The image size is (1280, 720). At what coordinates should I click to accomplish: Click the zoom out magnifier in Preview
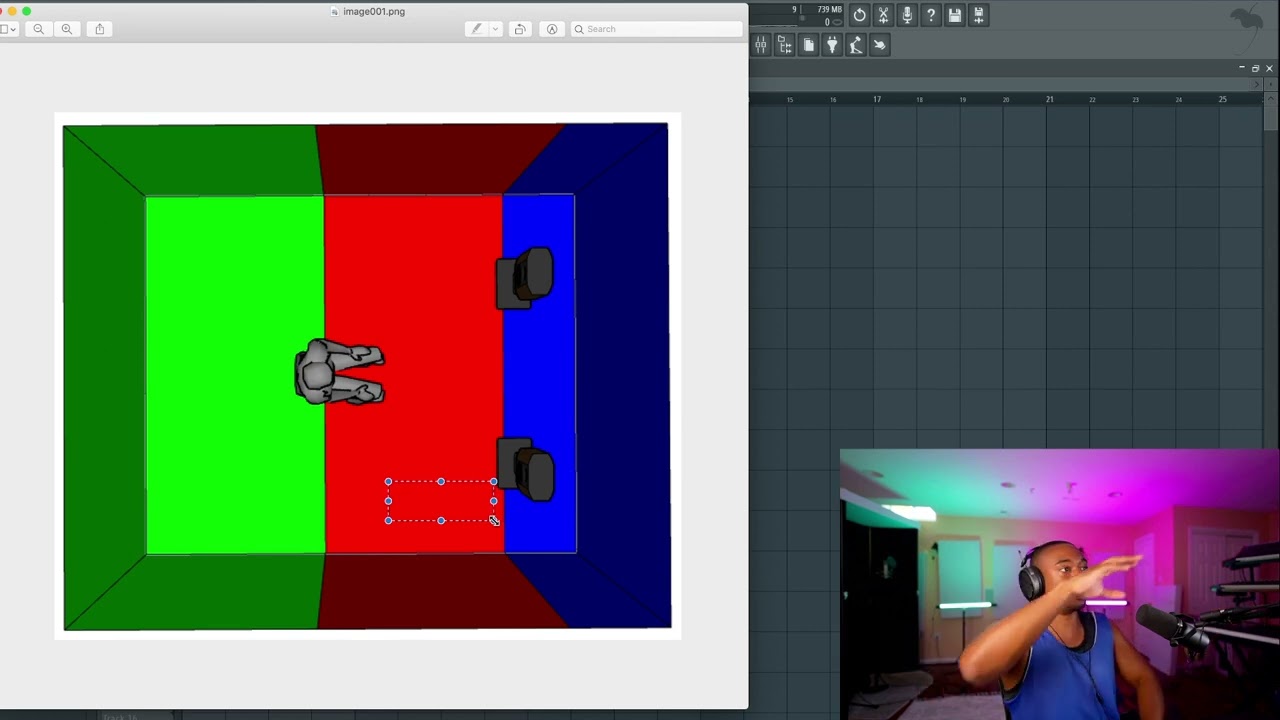[x=38, y=29]
